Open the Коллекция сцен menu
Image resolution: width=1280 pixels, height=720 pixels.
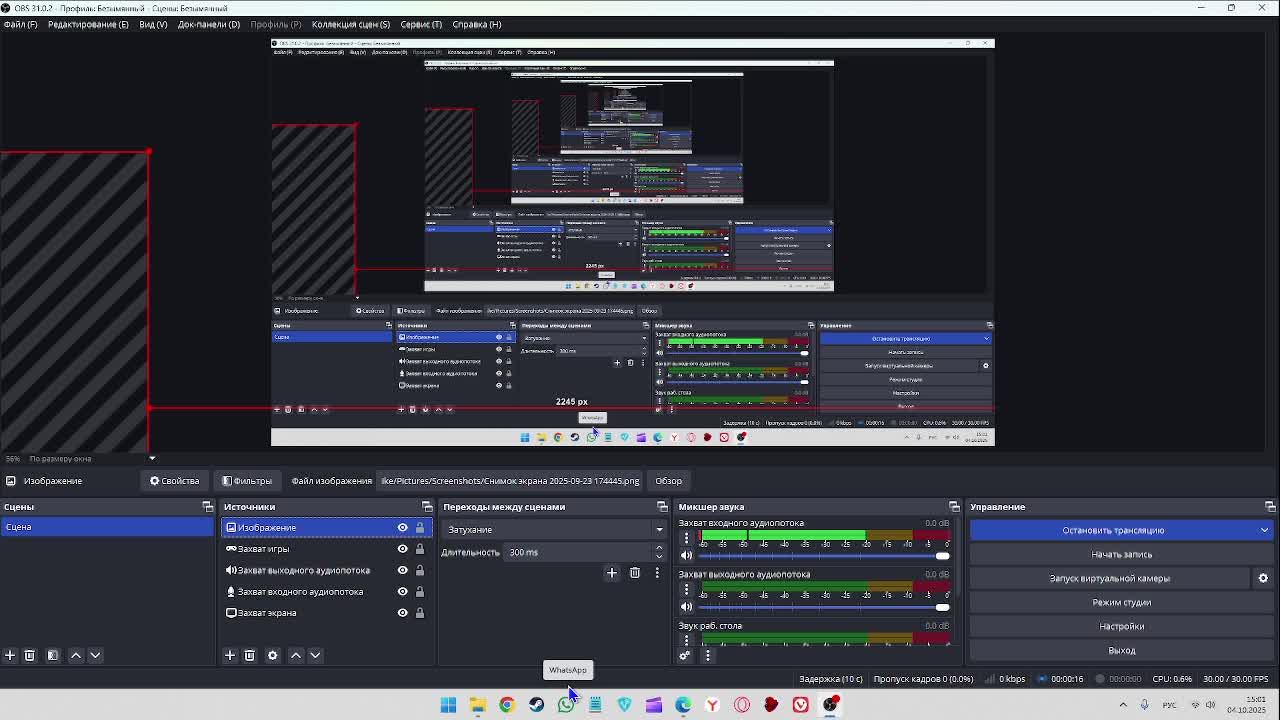[351, 24]
